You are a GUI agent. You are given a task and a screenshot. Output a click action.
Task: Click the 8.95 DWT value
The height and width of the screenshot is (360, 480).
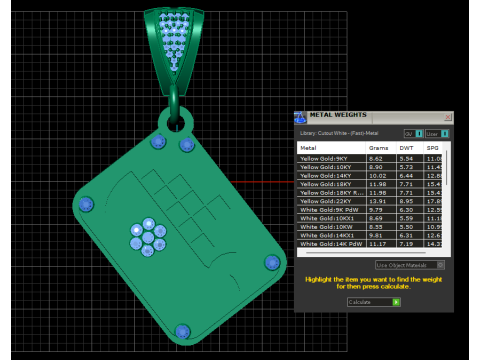tap(406, 201)
